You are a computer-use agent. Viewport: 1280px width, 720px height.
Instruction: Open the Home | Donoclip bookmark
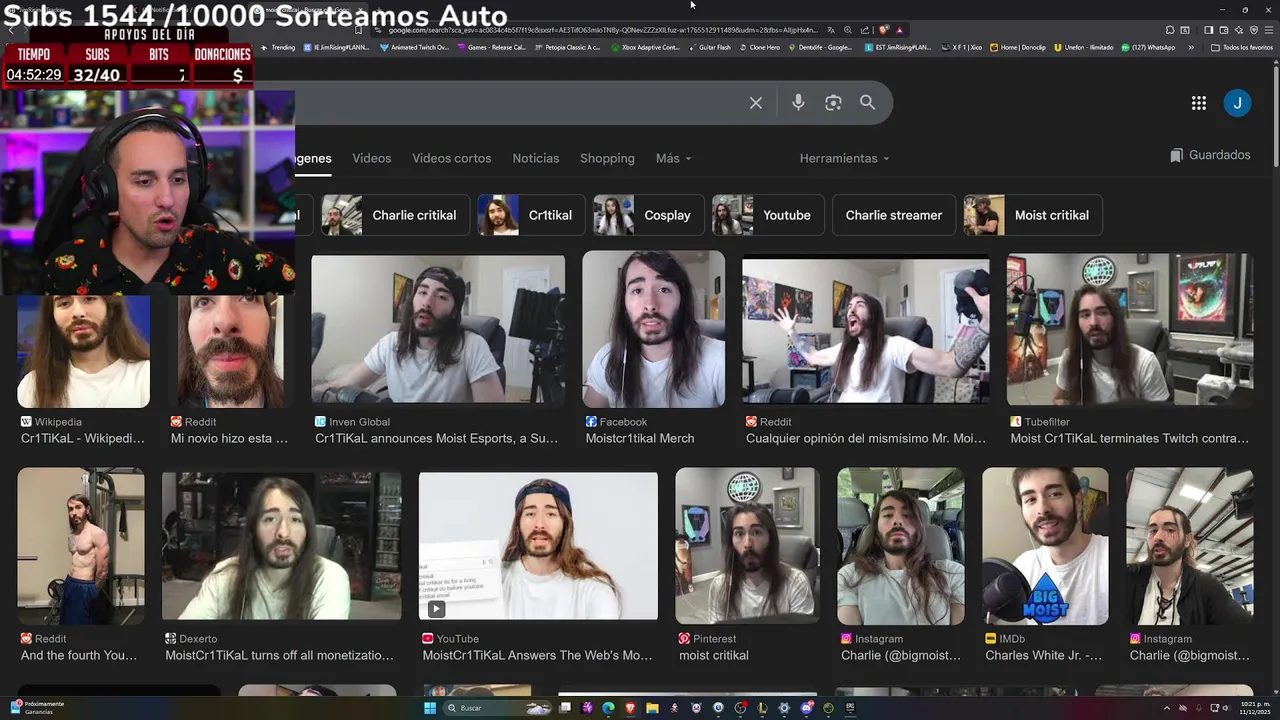pos(1017,47)
